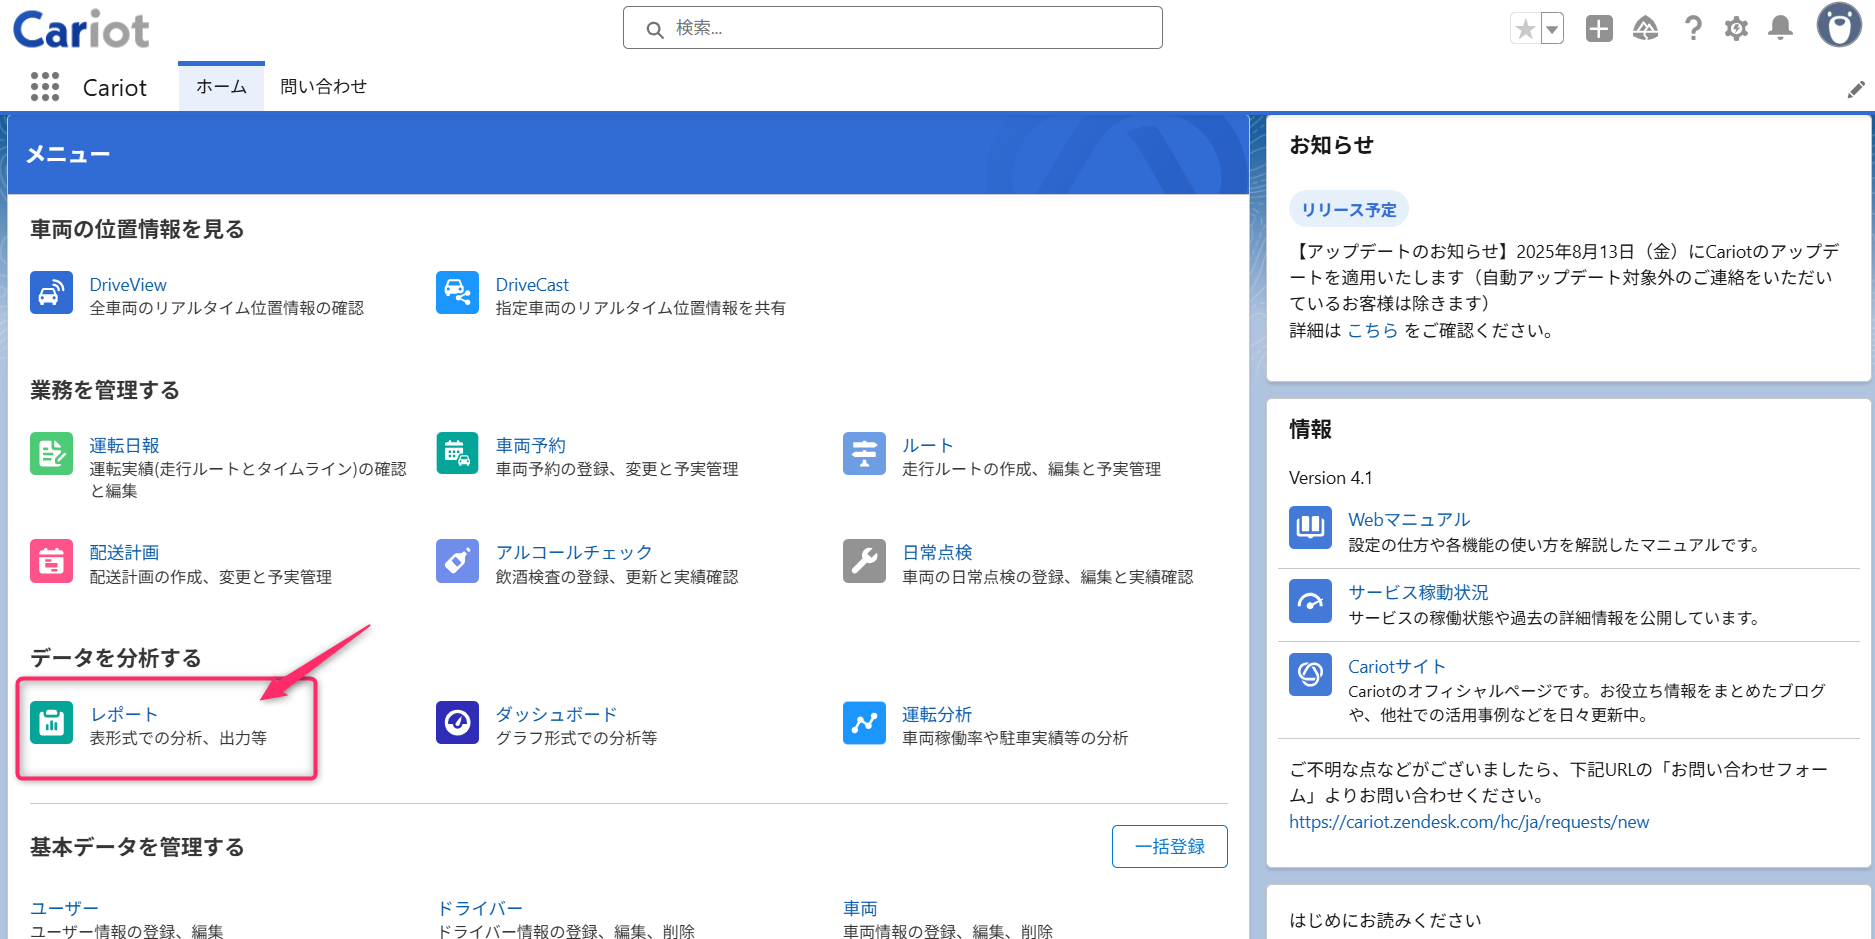Click the 'はじめにお読みください' heading

[1385, 920]
